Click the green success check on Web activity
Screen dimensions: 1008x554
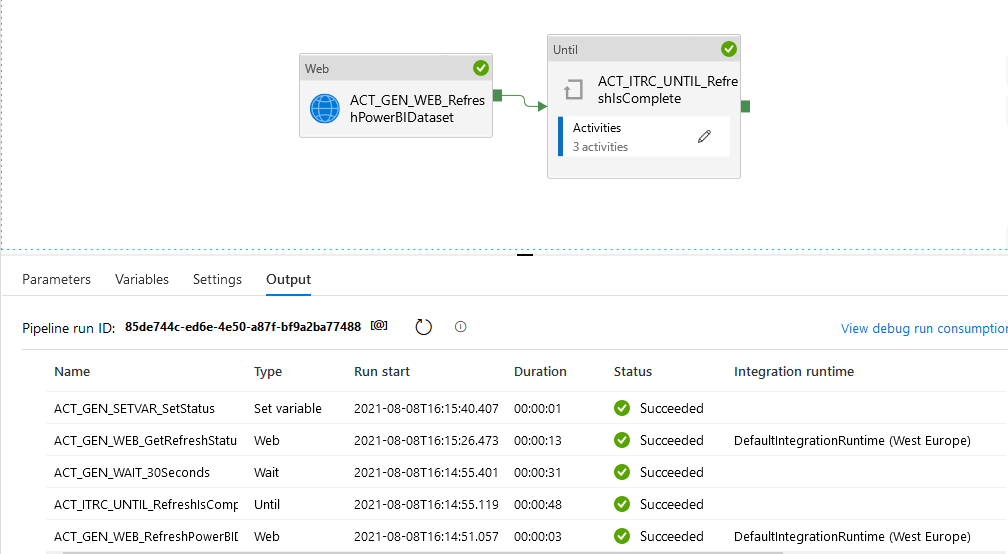click(x=481, y=68)
